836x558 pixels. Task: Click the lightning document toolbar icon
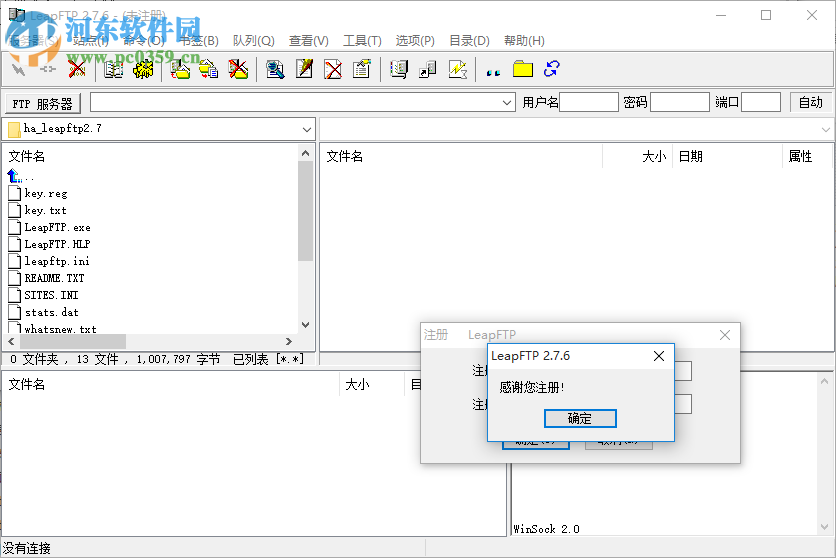tap(457, 69)
